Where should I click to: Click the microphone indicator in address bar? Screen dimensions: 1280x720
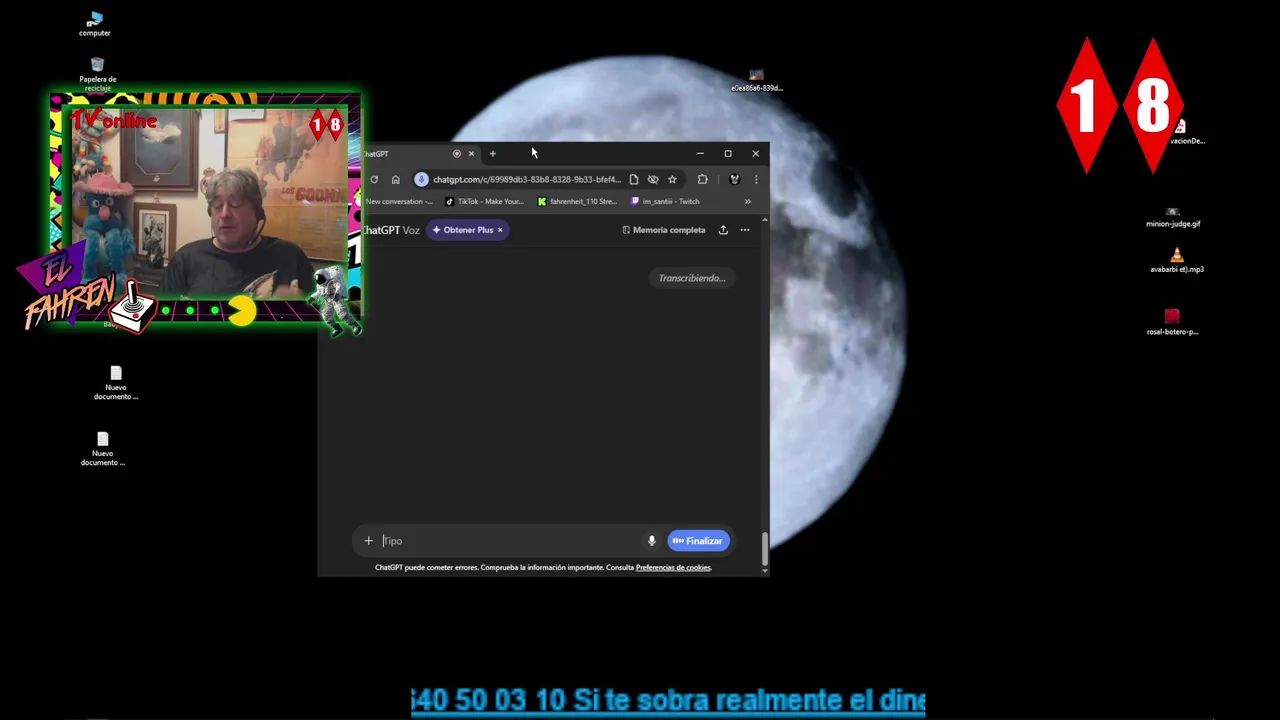click(421, 180)
